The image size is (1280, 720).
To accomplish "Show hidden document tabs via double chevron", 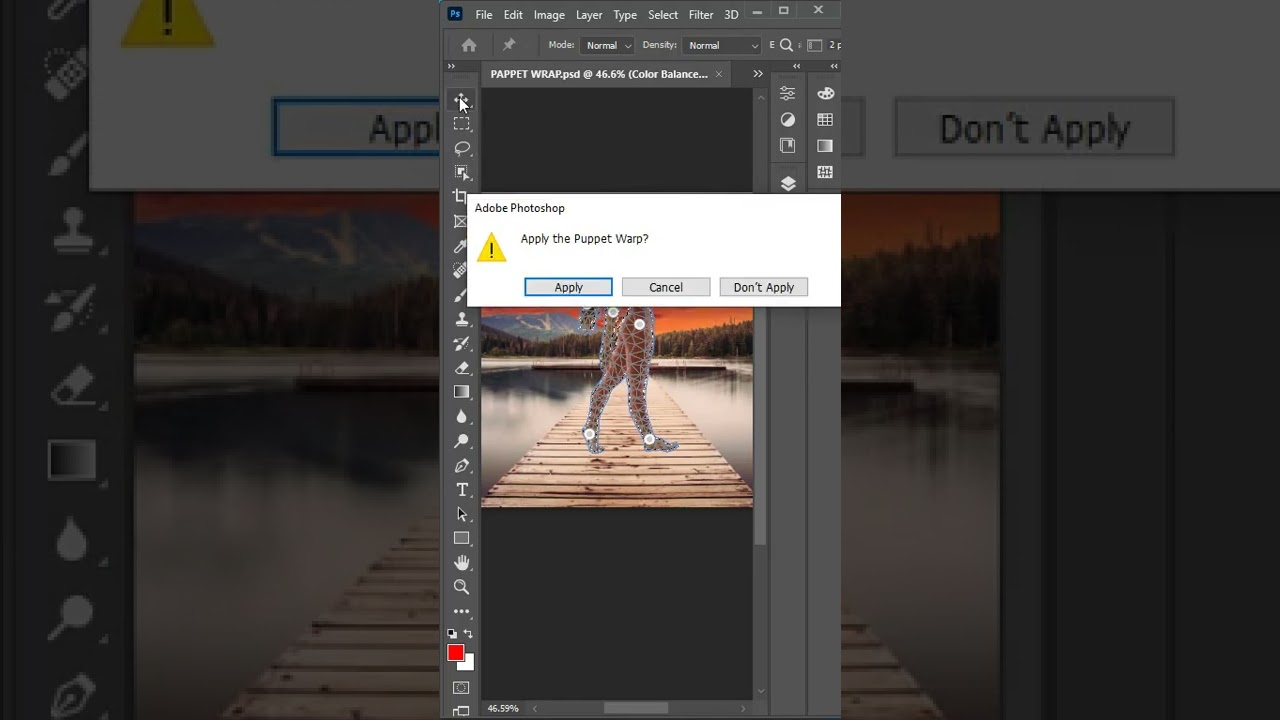I will pyautogui.click(x=758, y=74).
